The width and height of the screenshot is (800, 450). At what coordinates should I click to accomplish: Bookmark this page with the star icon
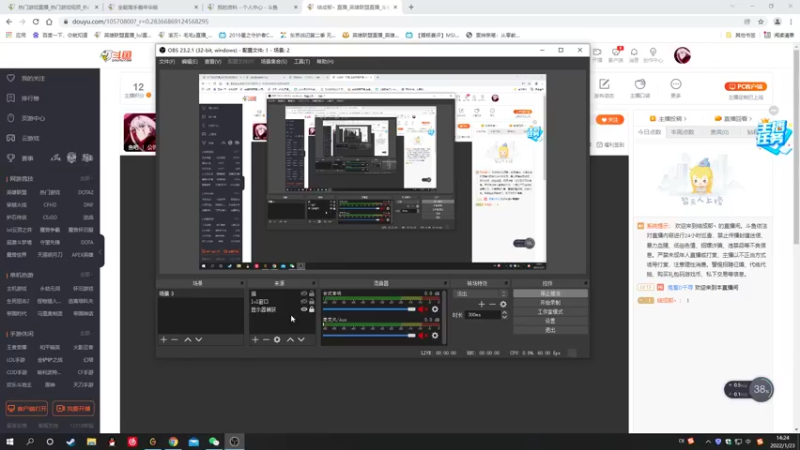(761, 21)
